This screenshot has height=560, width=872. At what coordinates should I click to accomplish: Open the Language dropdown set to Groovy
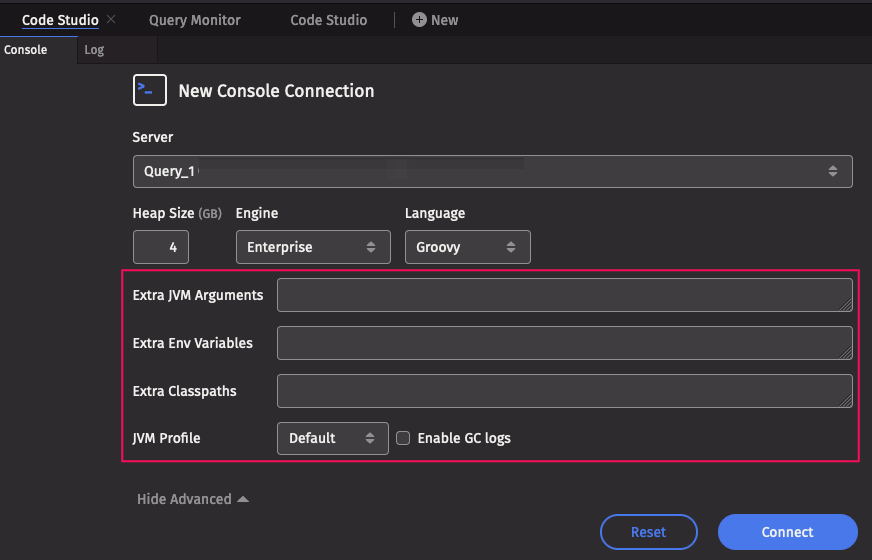(x=468, y=247)
